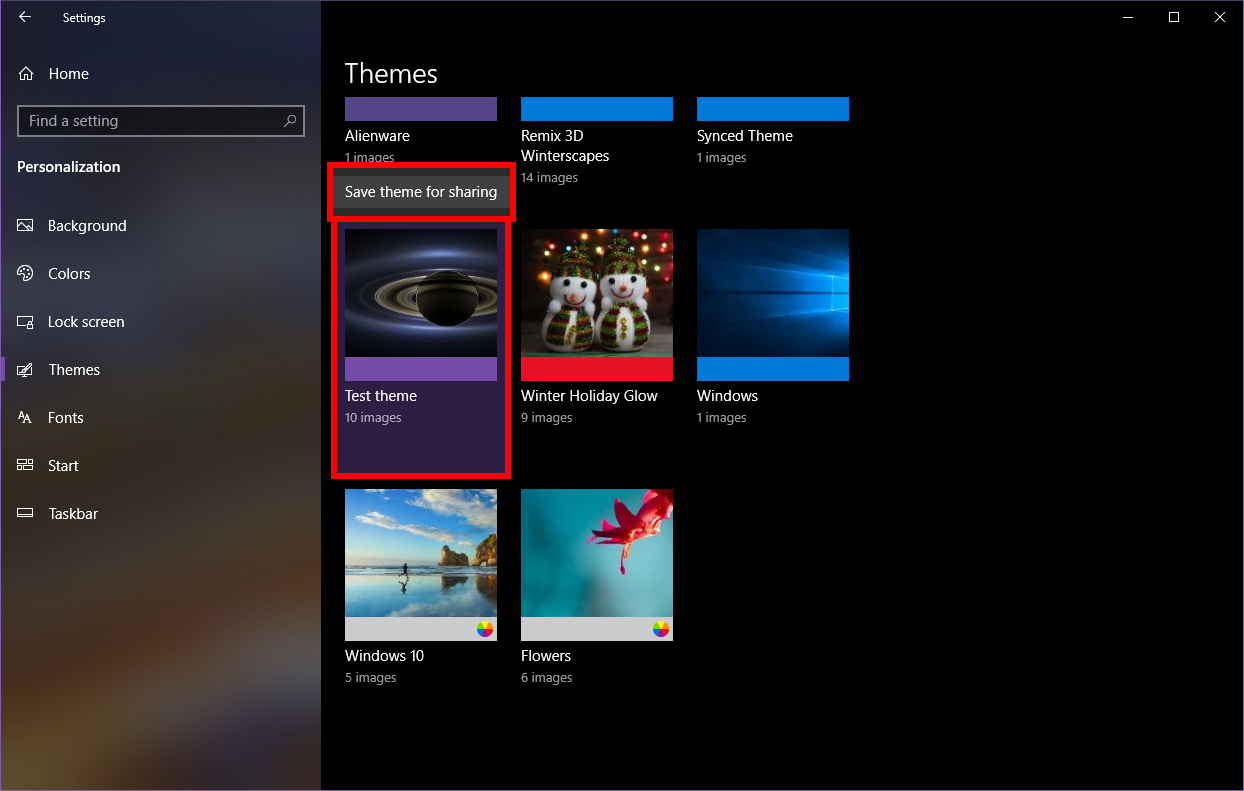Click the '9 images' caption
This screenshot has height=791, width=1244.
point(546,418)
